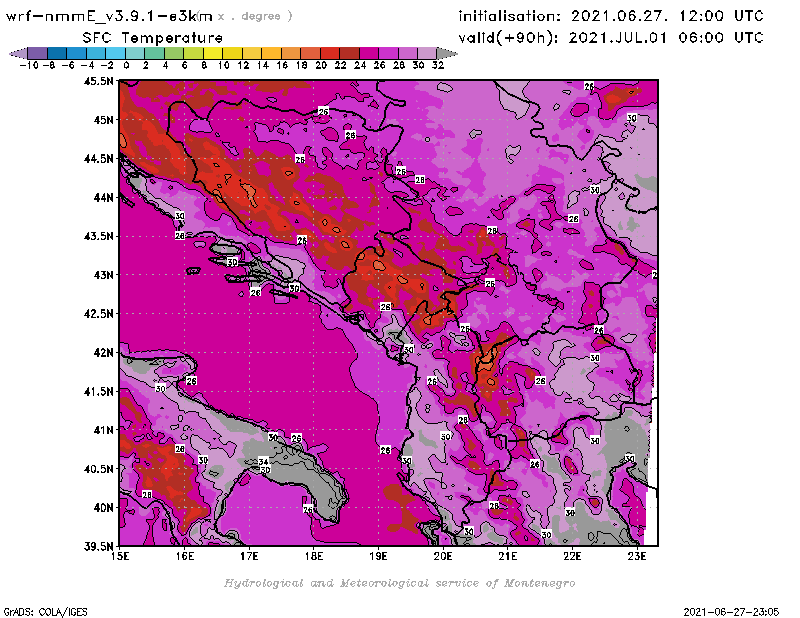Click the "21E" longitude label
The width and height of the screenshot is (800, 618).
click(507, 556)
